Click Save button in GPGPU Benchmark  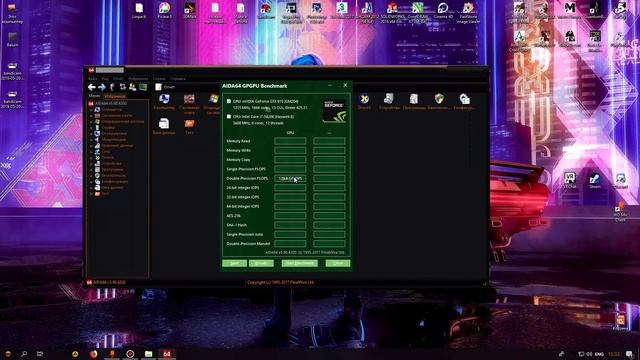pos(234,263)
